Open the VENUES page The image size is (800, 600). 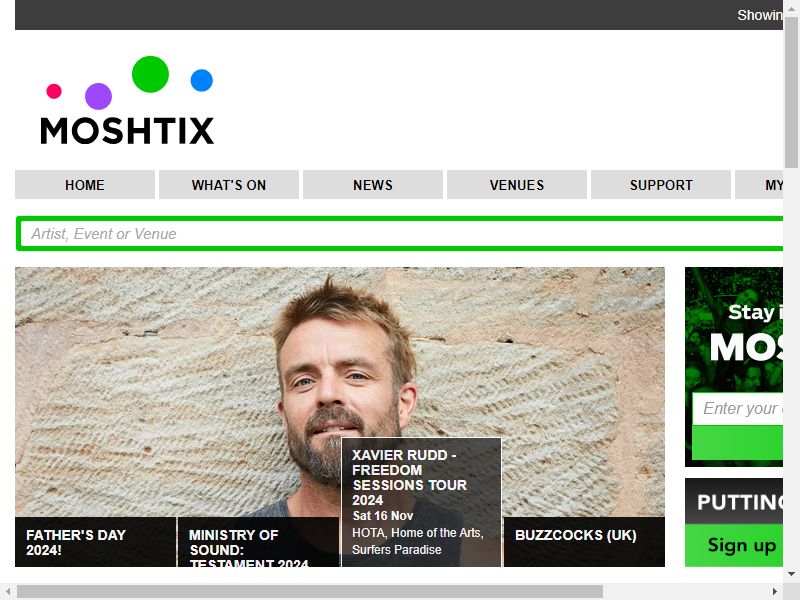[x=516, y=185]
